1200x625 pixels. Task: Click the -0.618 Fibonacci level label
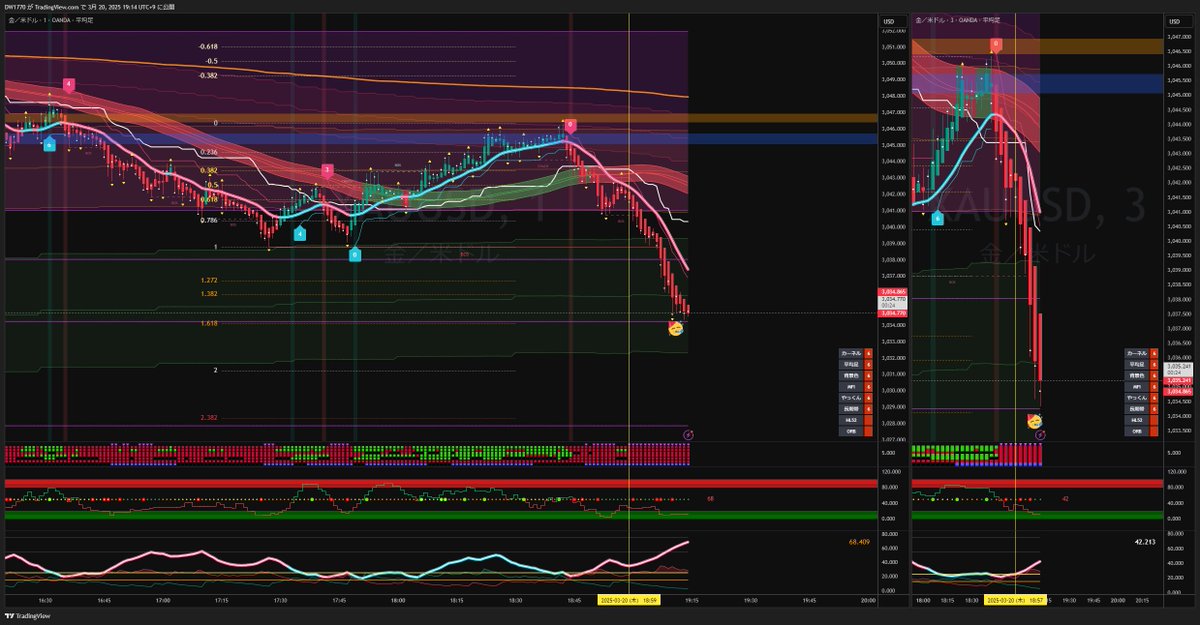pyautogui.click(x=208, y=47)
